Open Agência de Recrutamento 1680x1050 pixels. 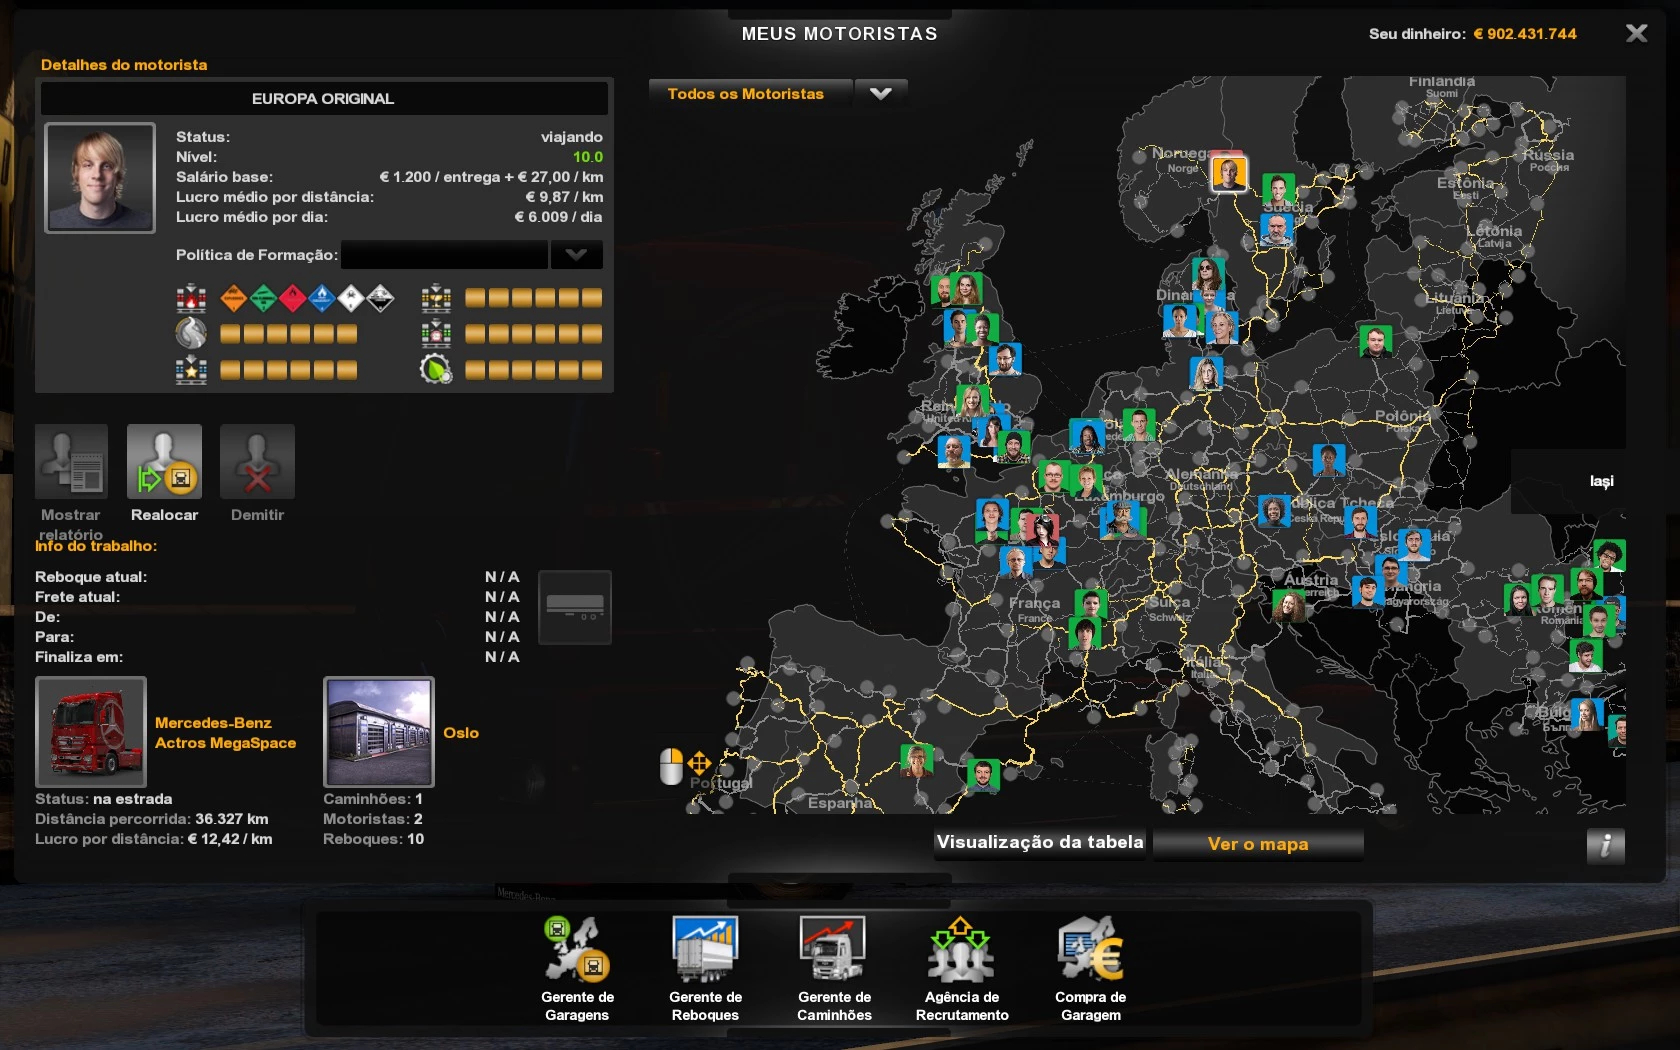click(961, 967)
